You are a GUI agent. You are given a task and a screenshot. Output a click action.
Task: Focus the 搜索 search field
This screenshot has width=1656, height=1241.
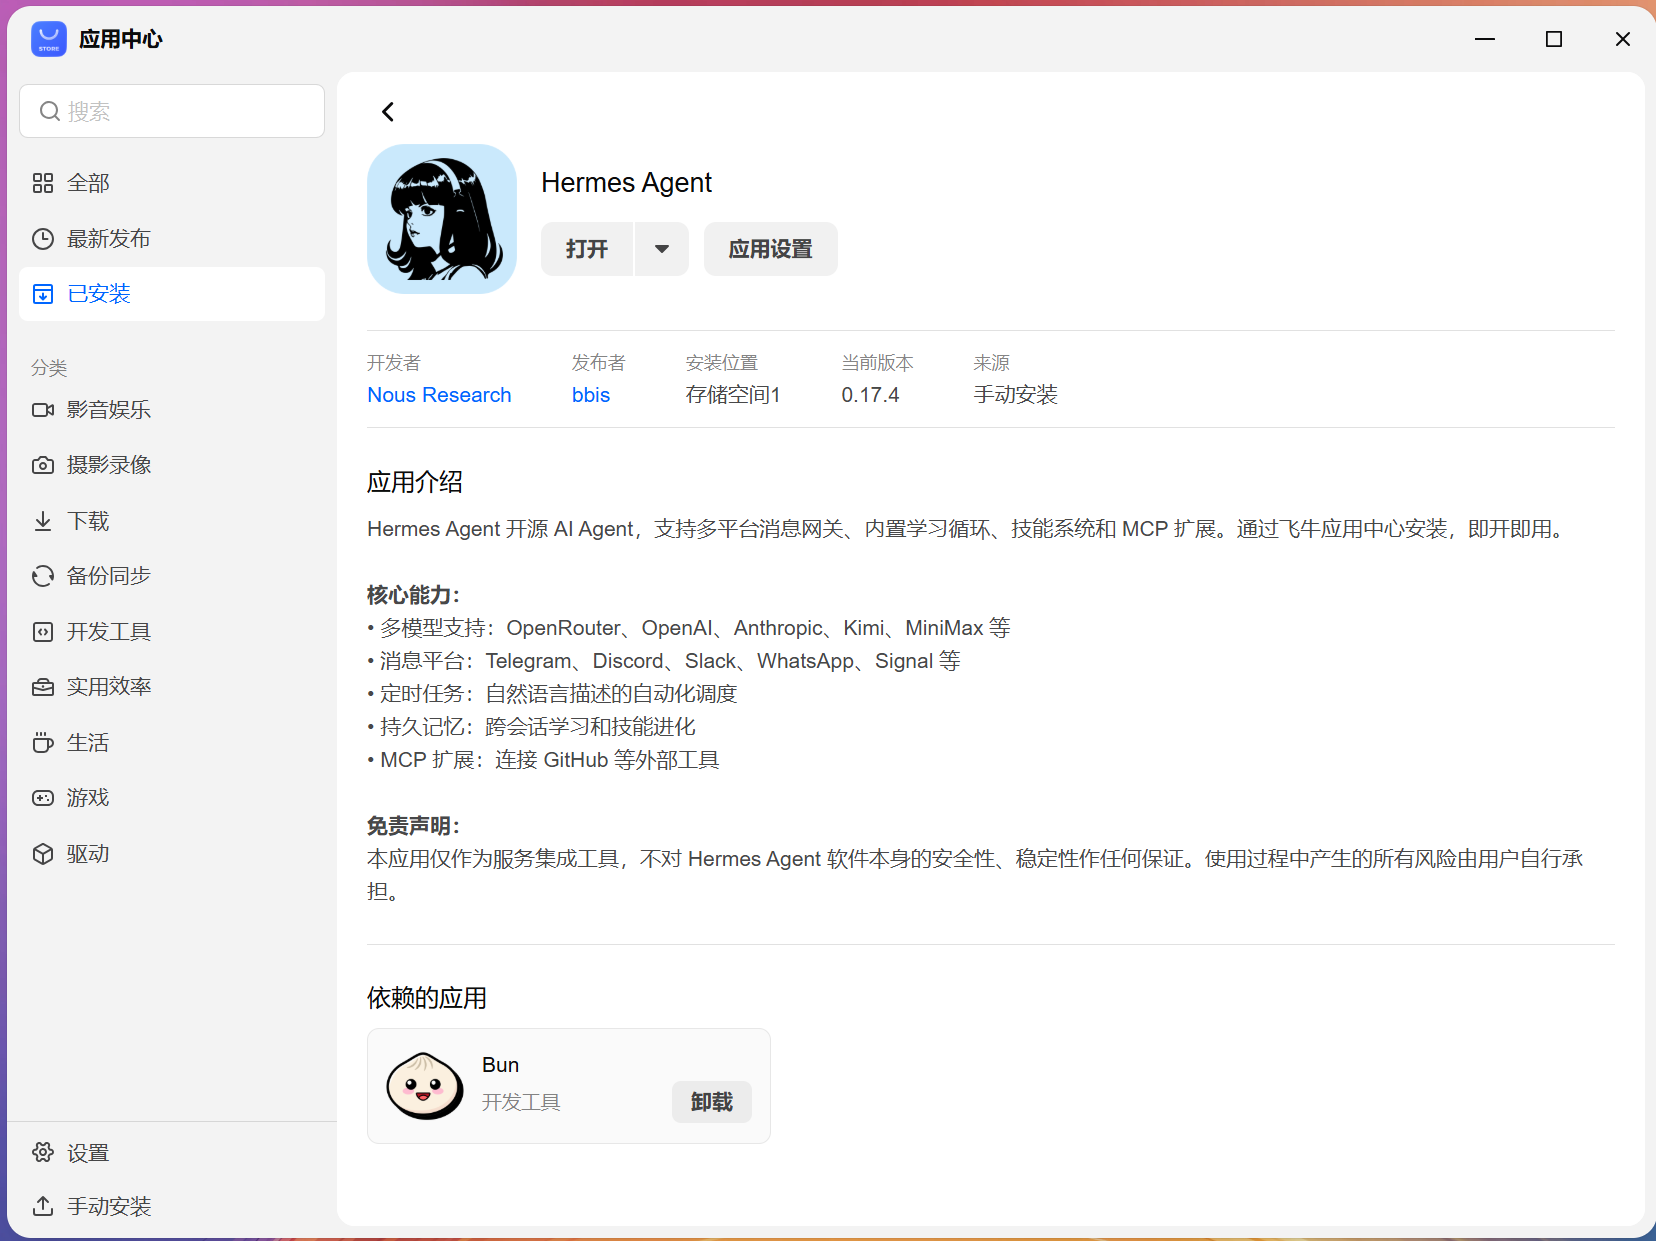click(172, 111)
